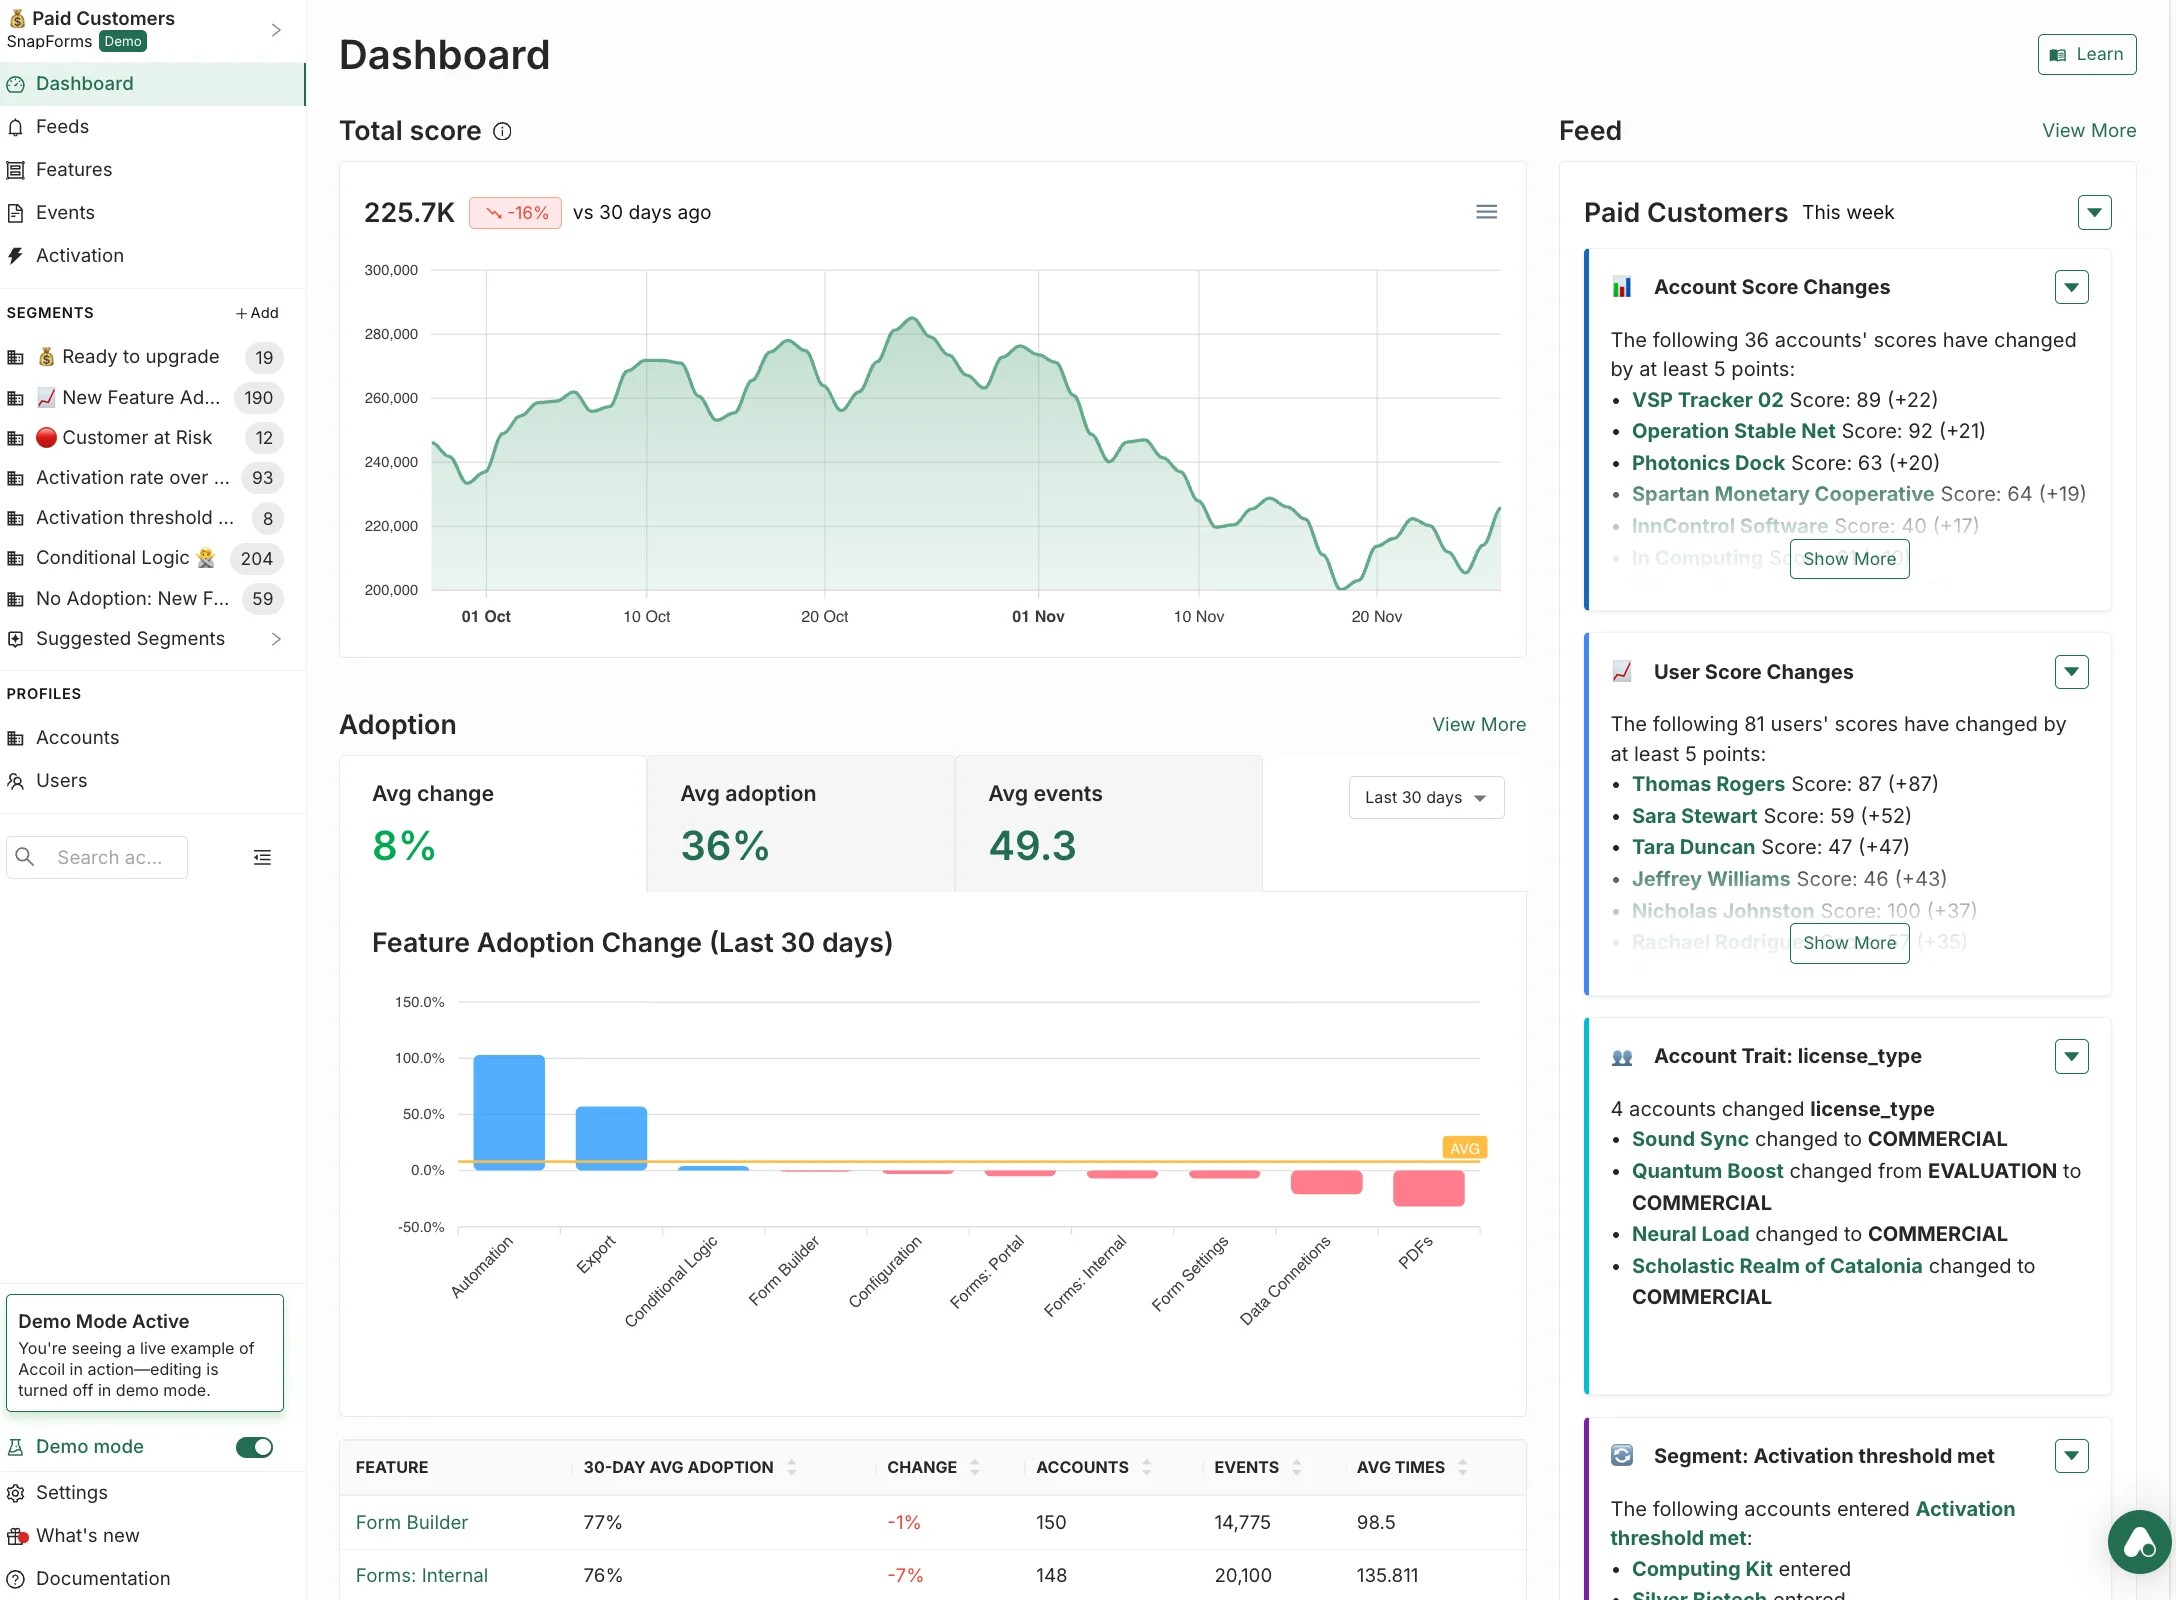Open the Documentation menu item
This screenshot has width=2176, height=1600.
click(103, 1578)
